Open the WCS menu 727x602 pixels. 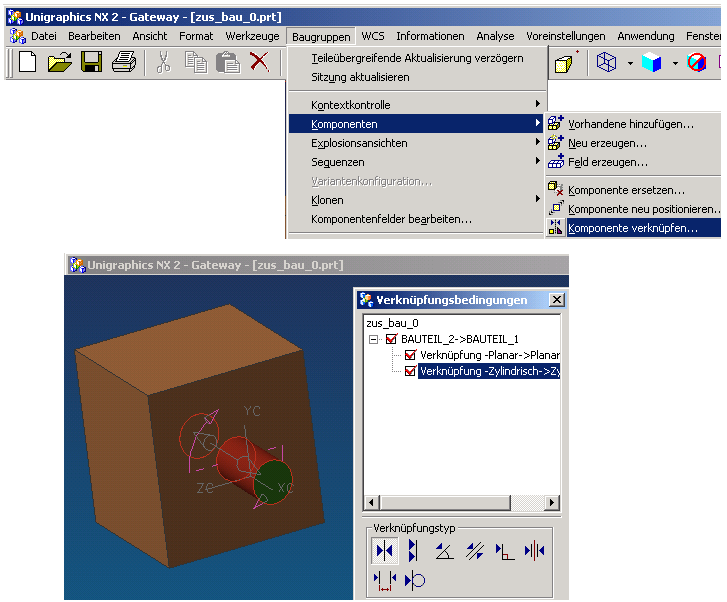373,36
